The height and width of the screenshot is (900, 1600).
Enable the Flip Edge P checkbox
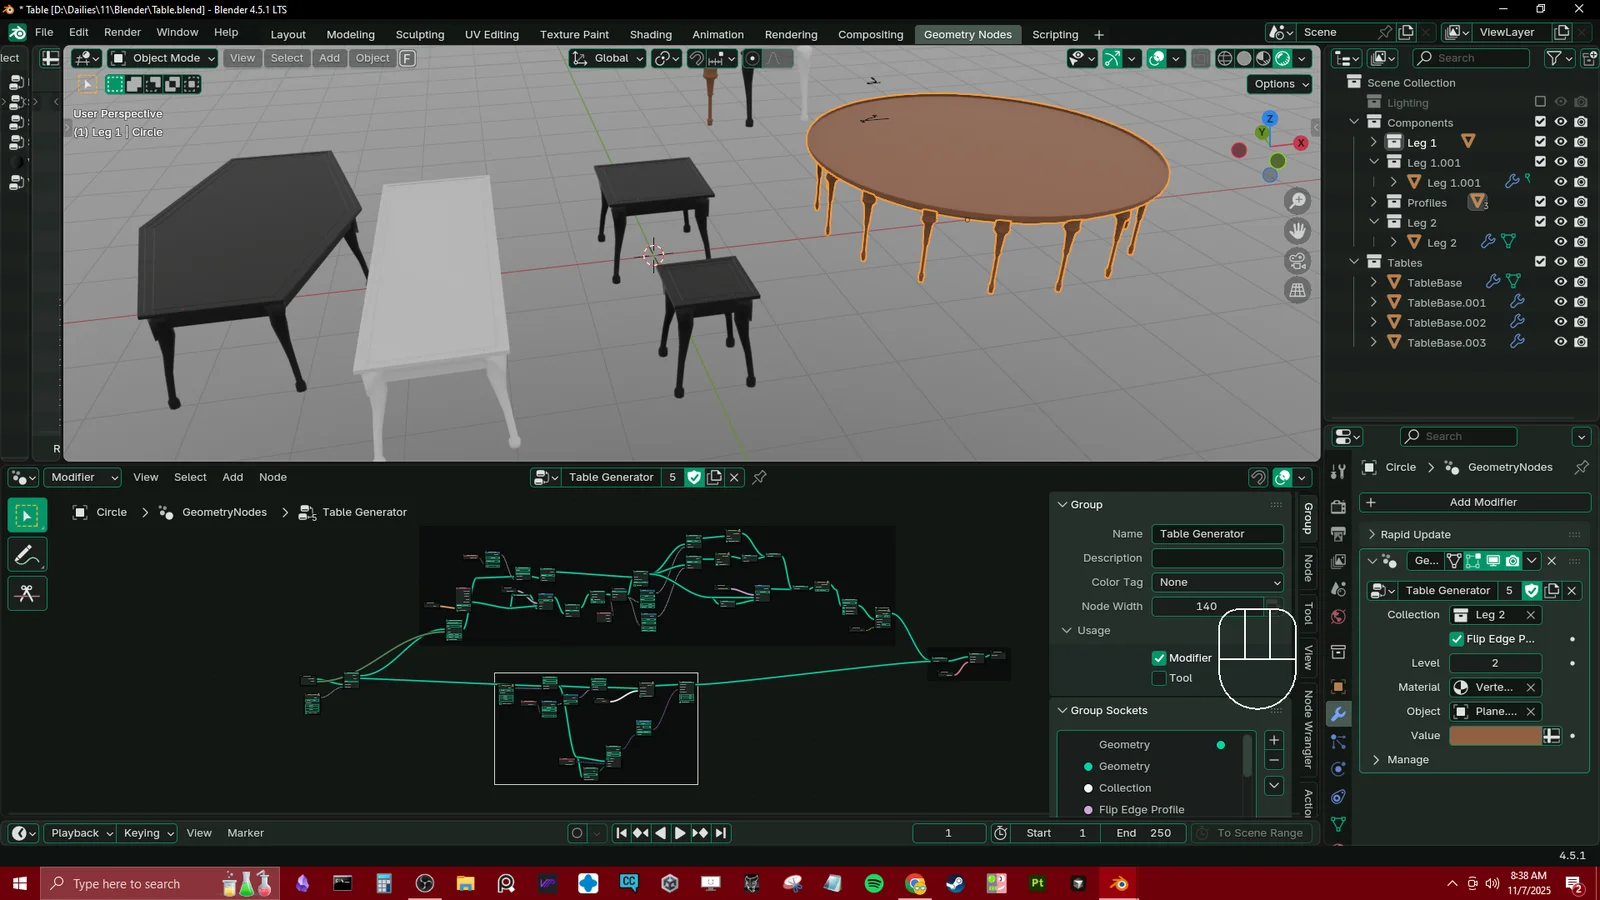pyautogui.click(x=1458, y=638)
